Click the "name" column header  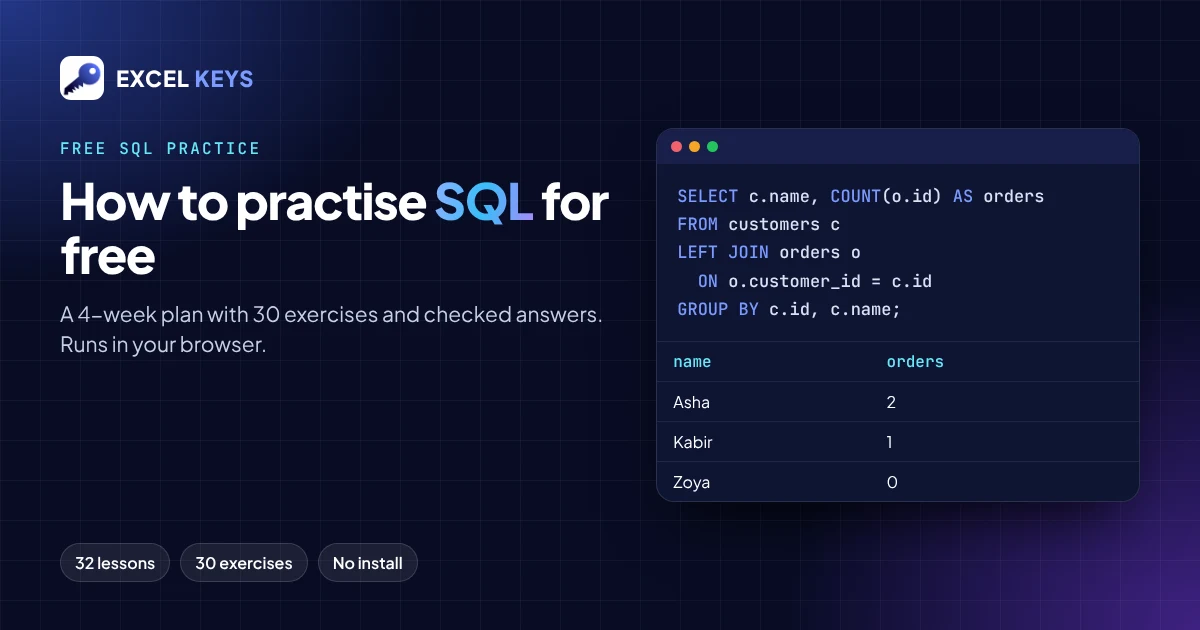[x=692, y=362]
